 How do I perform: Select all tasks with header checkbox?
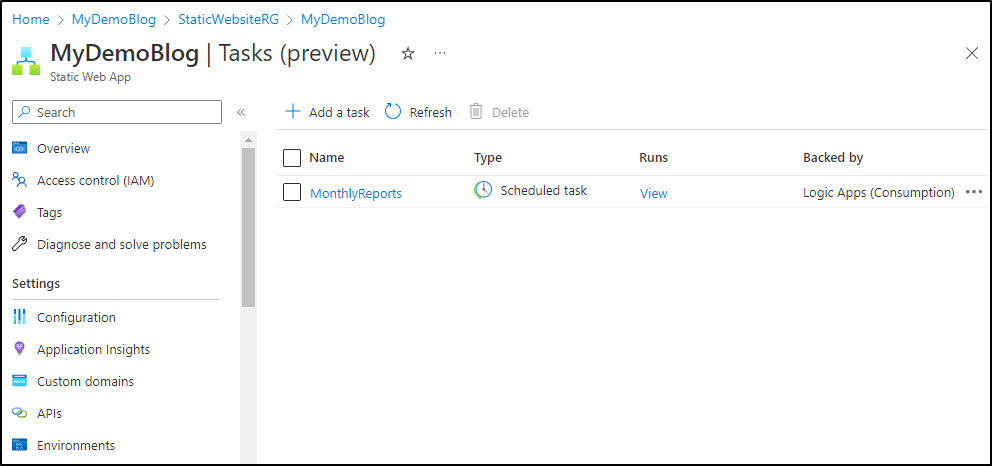coord(292,158)
